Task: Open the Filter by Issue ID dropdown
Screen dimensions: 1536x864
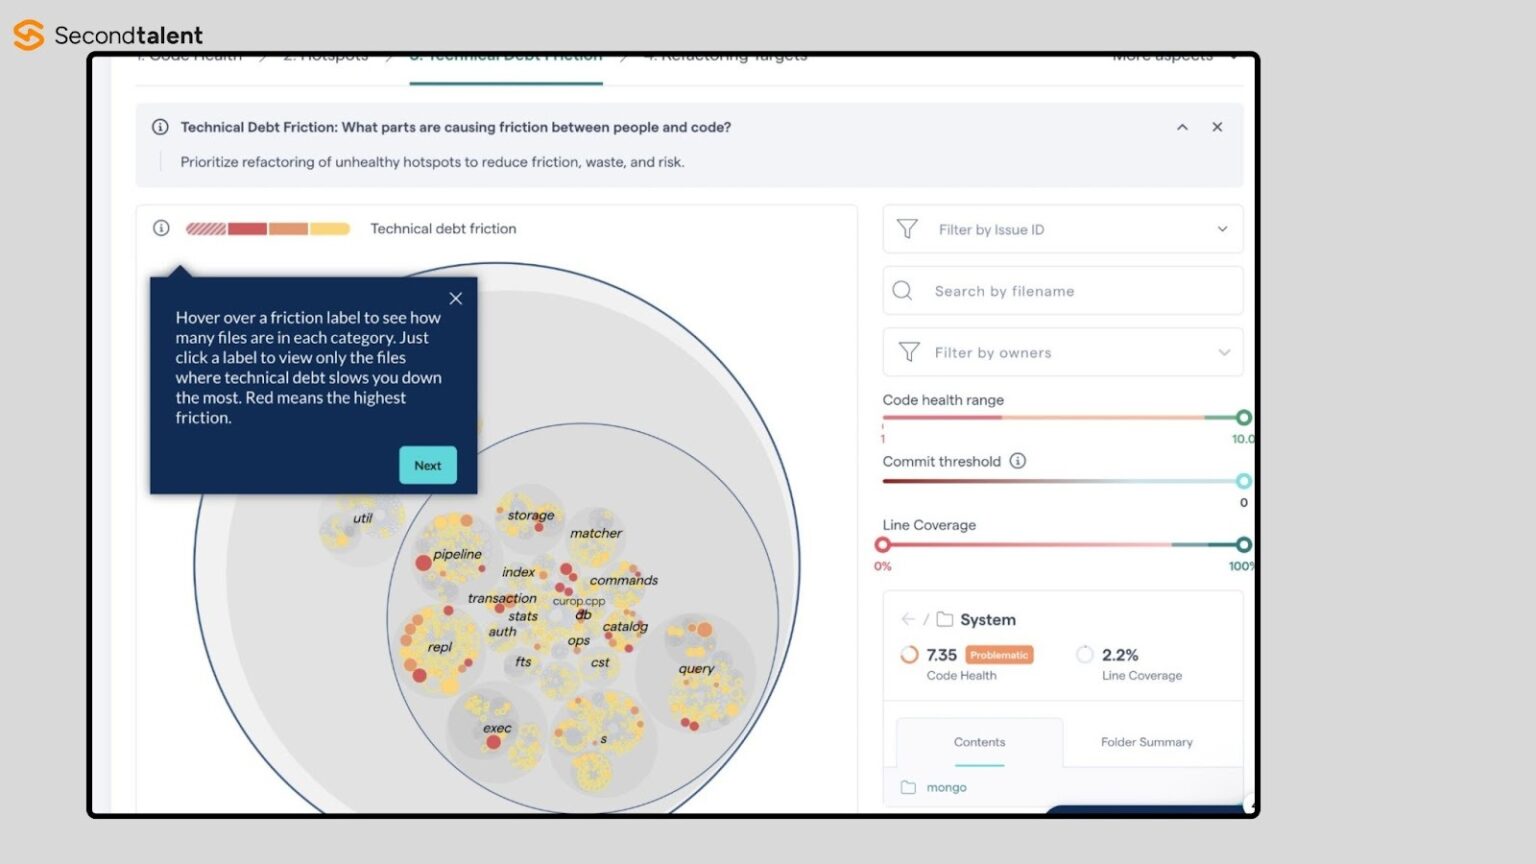Action: 1222,229
